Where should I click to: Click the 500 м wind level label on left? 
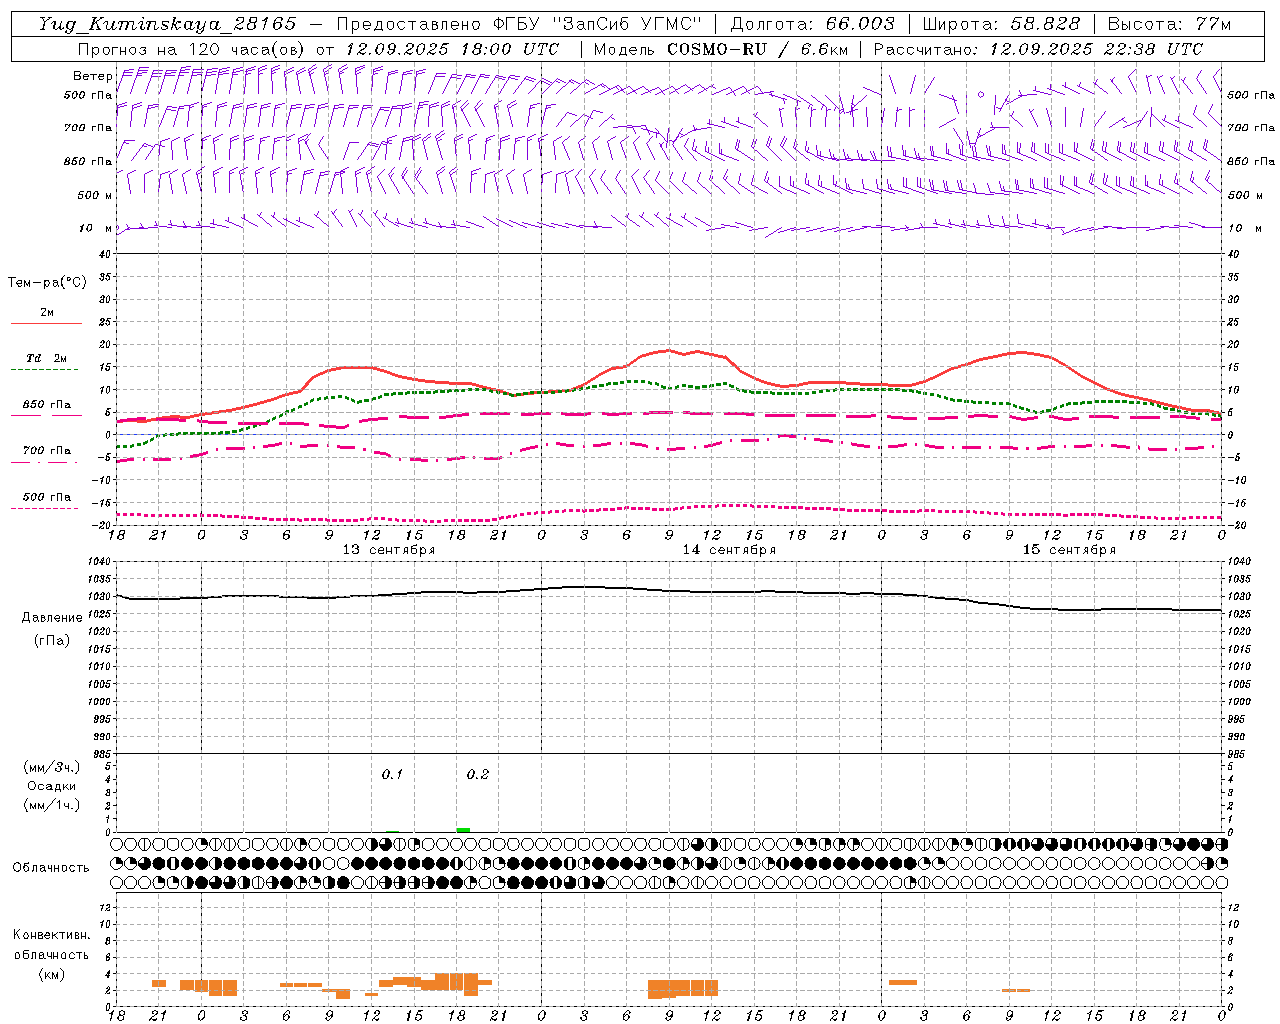[x=95, y=195]
